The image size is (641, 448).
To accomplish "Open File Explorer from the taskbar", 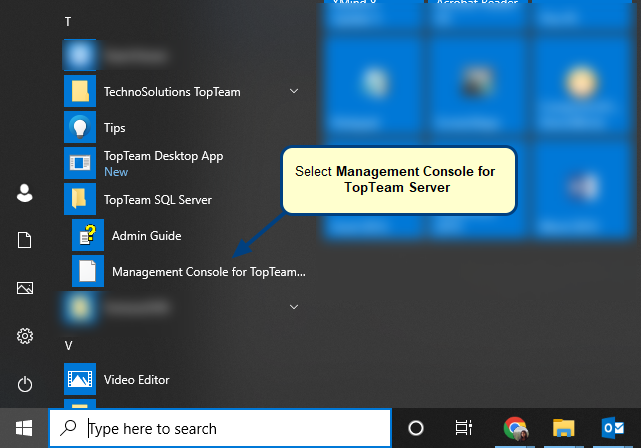I will [x=564, y=428].
